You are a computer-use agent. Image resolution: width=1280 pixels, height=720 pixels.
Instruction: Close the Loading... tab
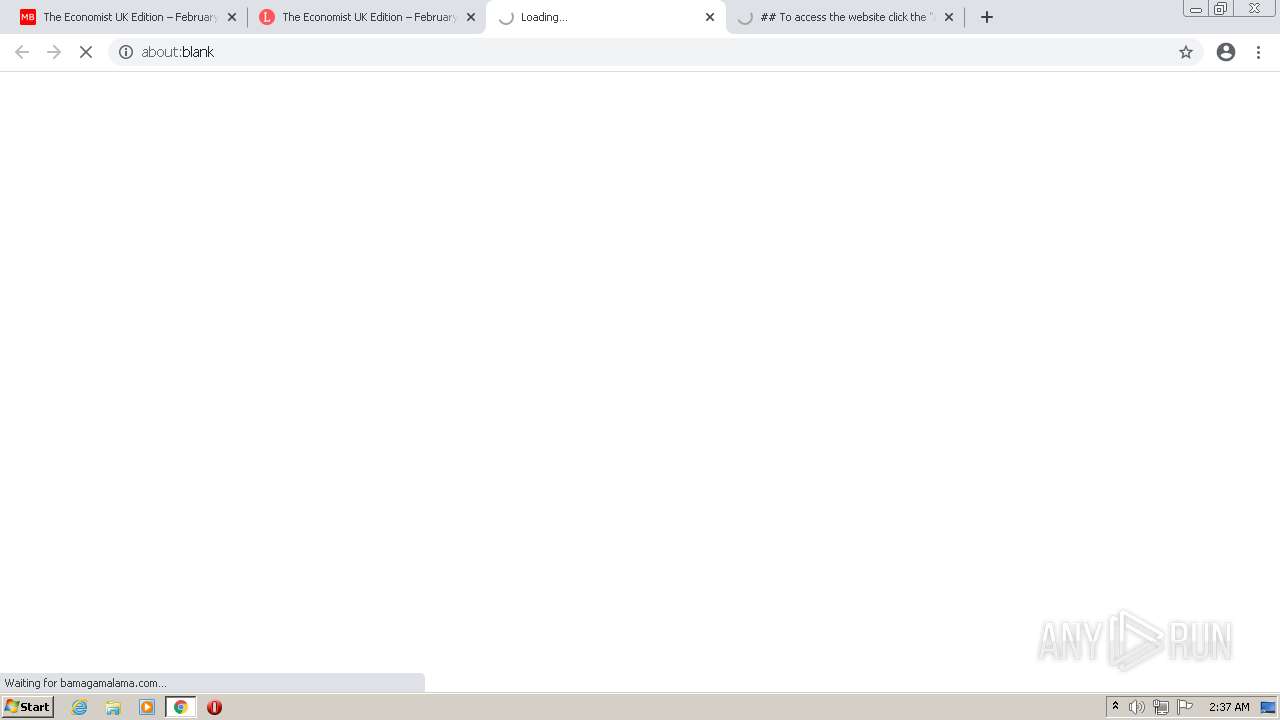[x=710, y=17]
